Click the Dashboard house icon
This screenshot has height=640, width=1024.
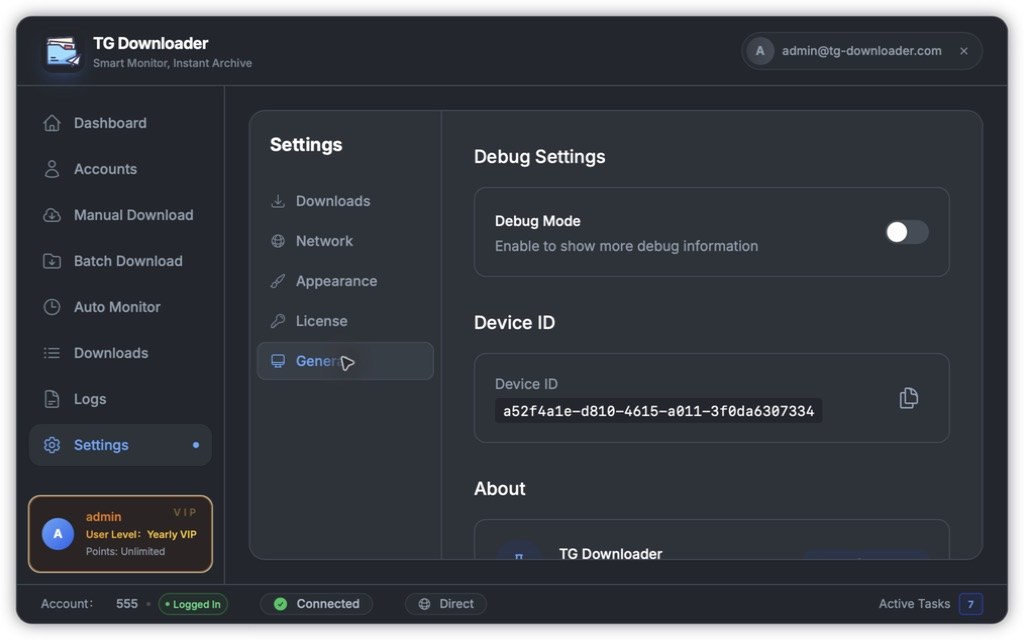(52, 123)
